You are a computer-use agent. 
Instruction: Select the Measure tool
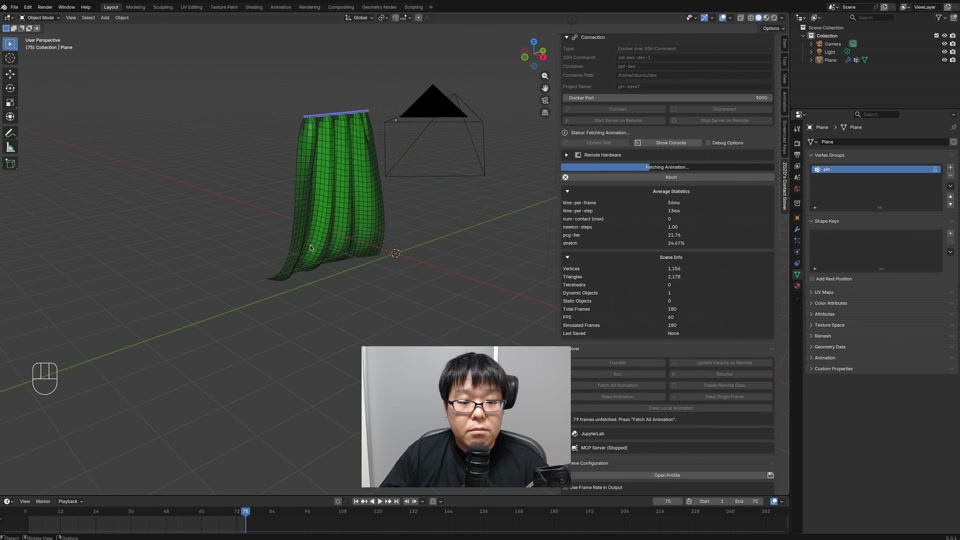pos(10,147)
